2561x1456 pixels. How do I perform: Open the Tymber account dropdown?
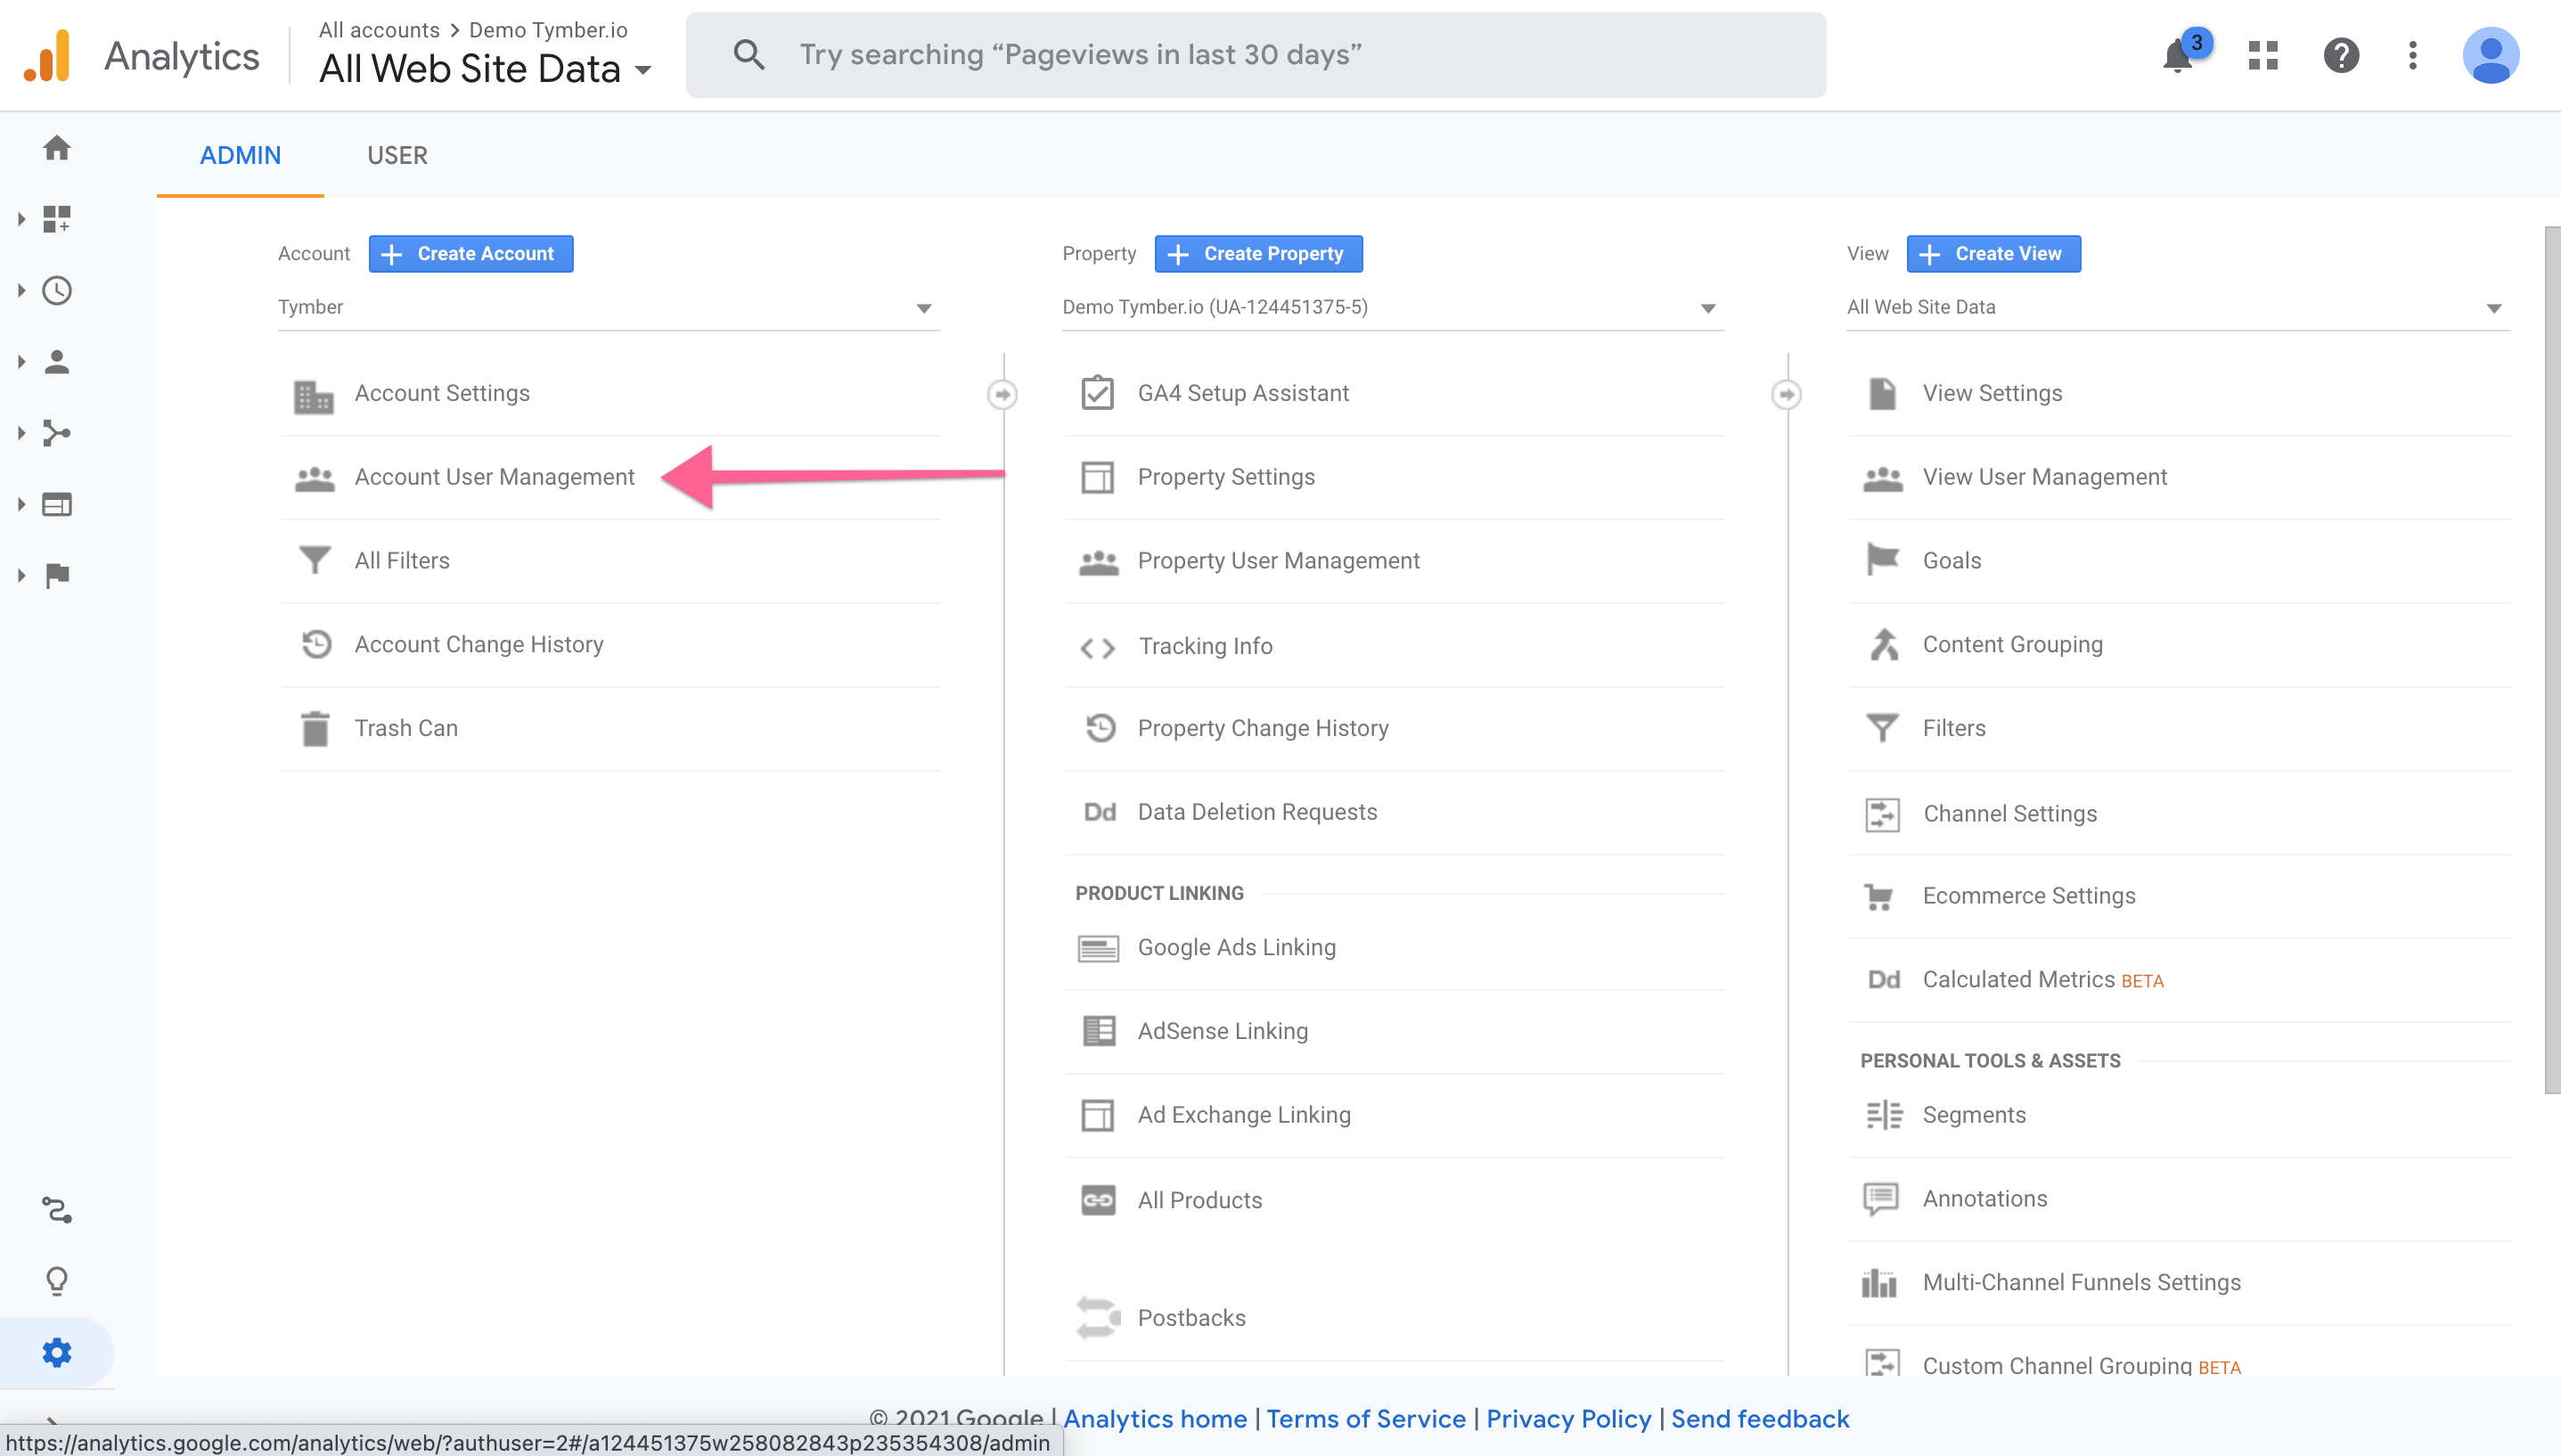click(x=608, y=307)
